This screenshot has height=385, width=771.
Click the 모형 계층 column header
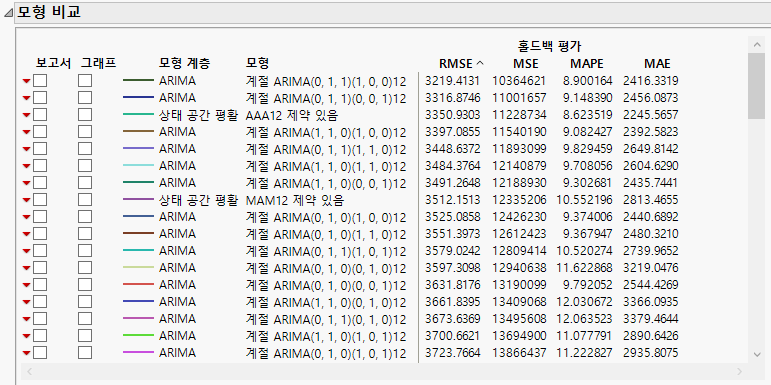click(184, 63)
